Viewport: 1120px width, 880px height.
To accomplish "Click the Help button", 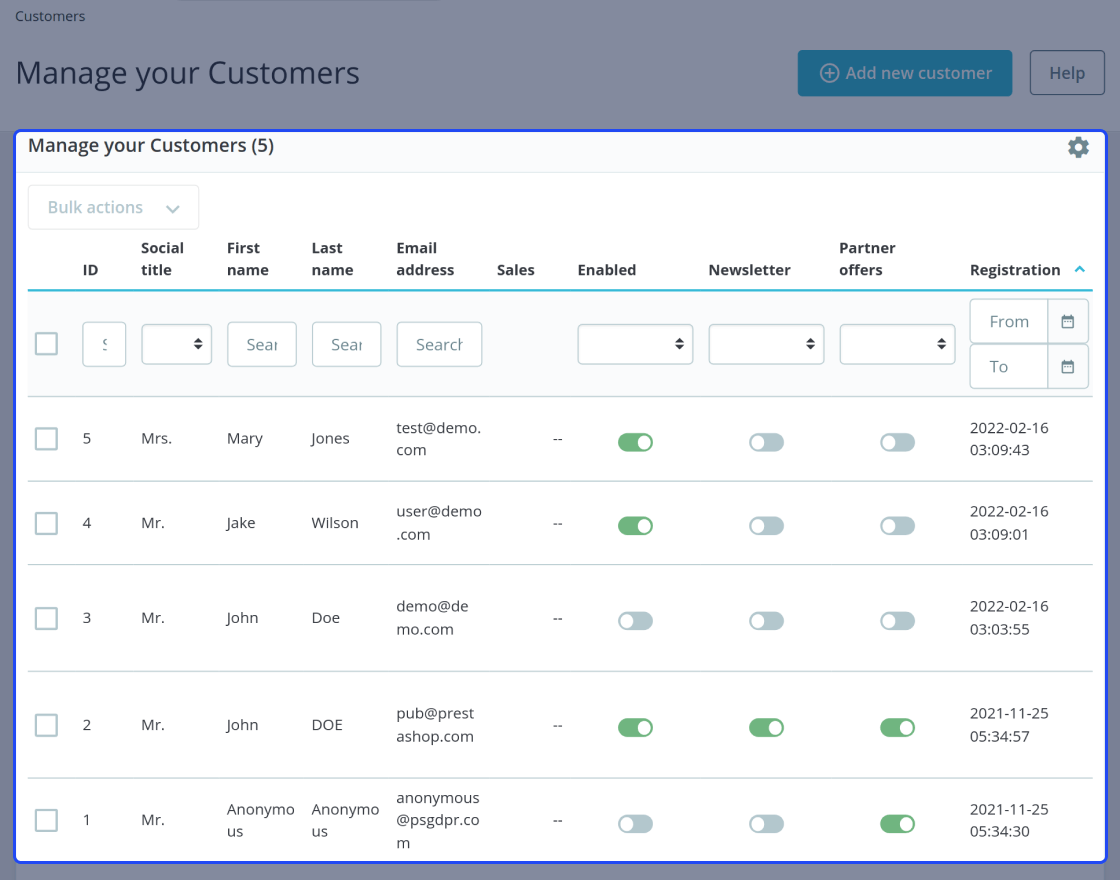I will click(x=1067, y=73).
